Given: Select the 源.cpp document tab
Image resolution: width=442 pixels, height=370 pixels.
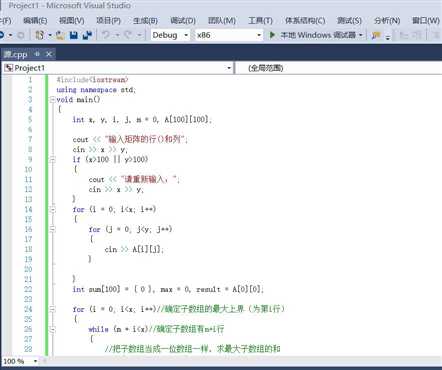Looking at the screenshot, I should [x=16, y=54].
